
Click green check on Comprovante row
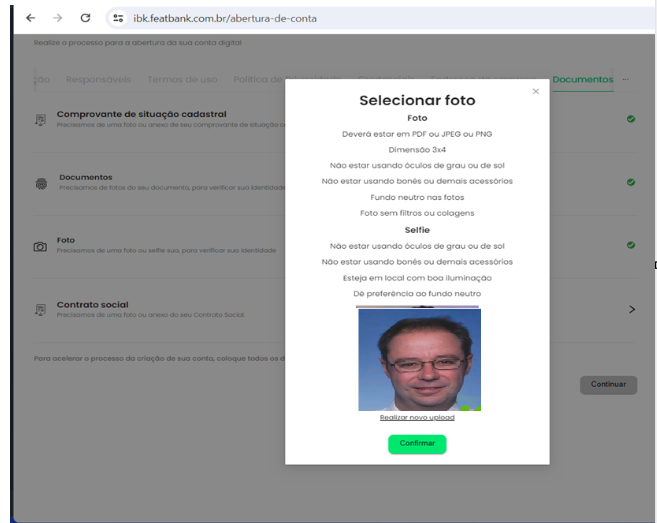[631, 119]
